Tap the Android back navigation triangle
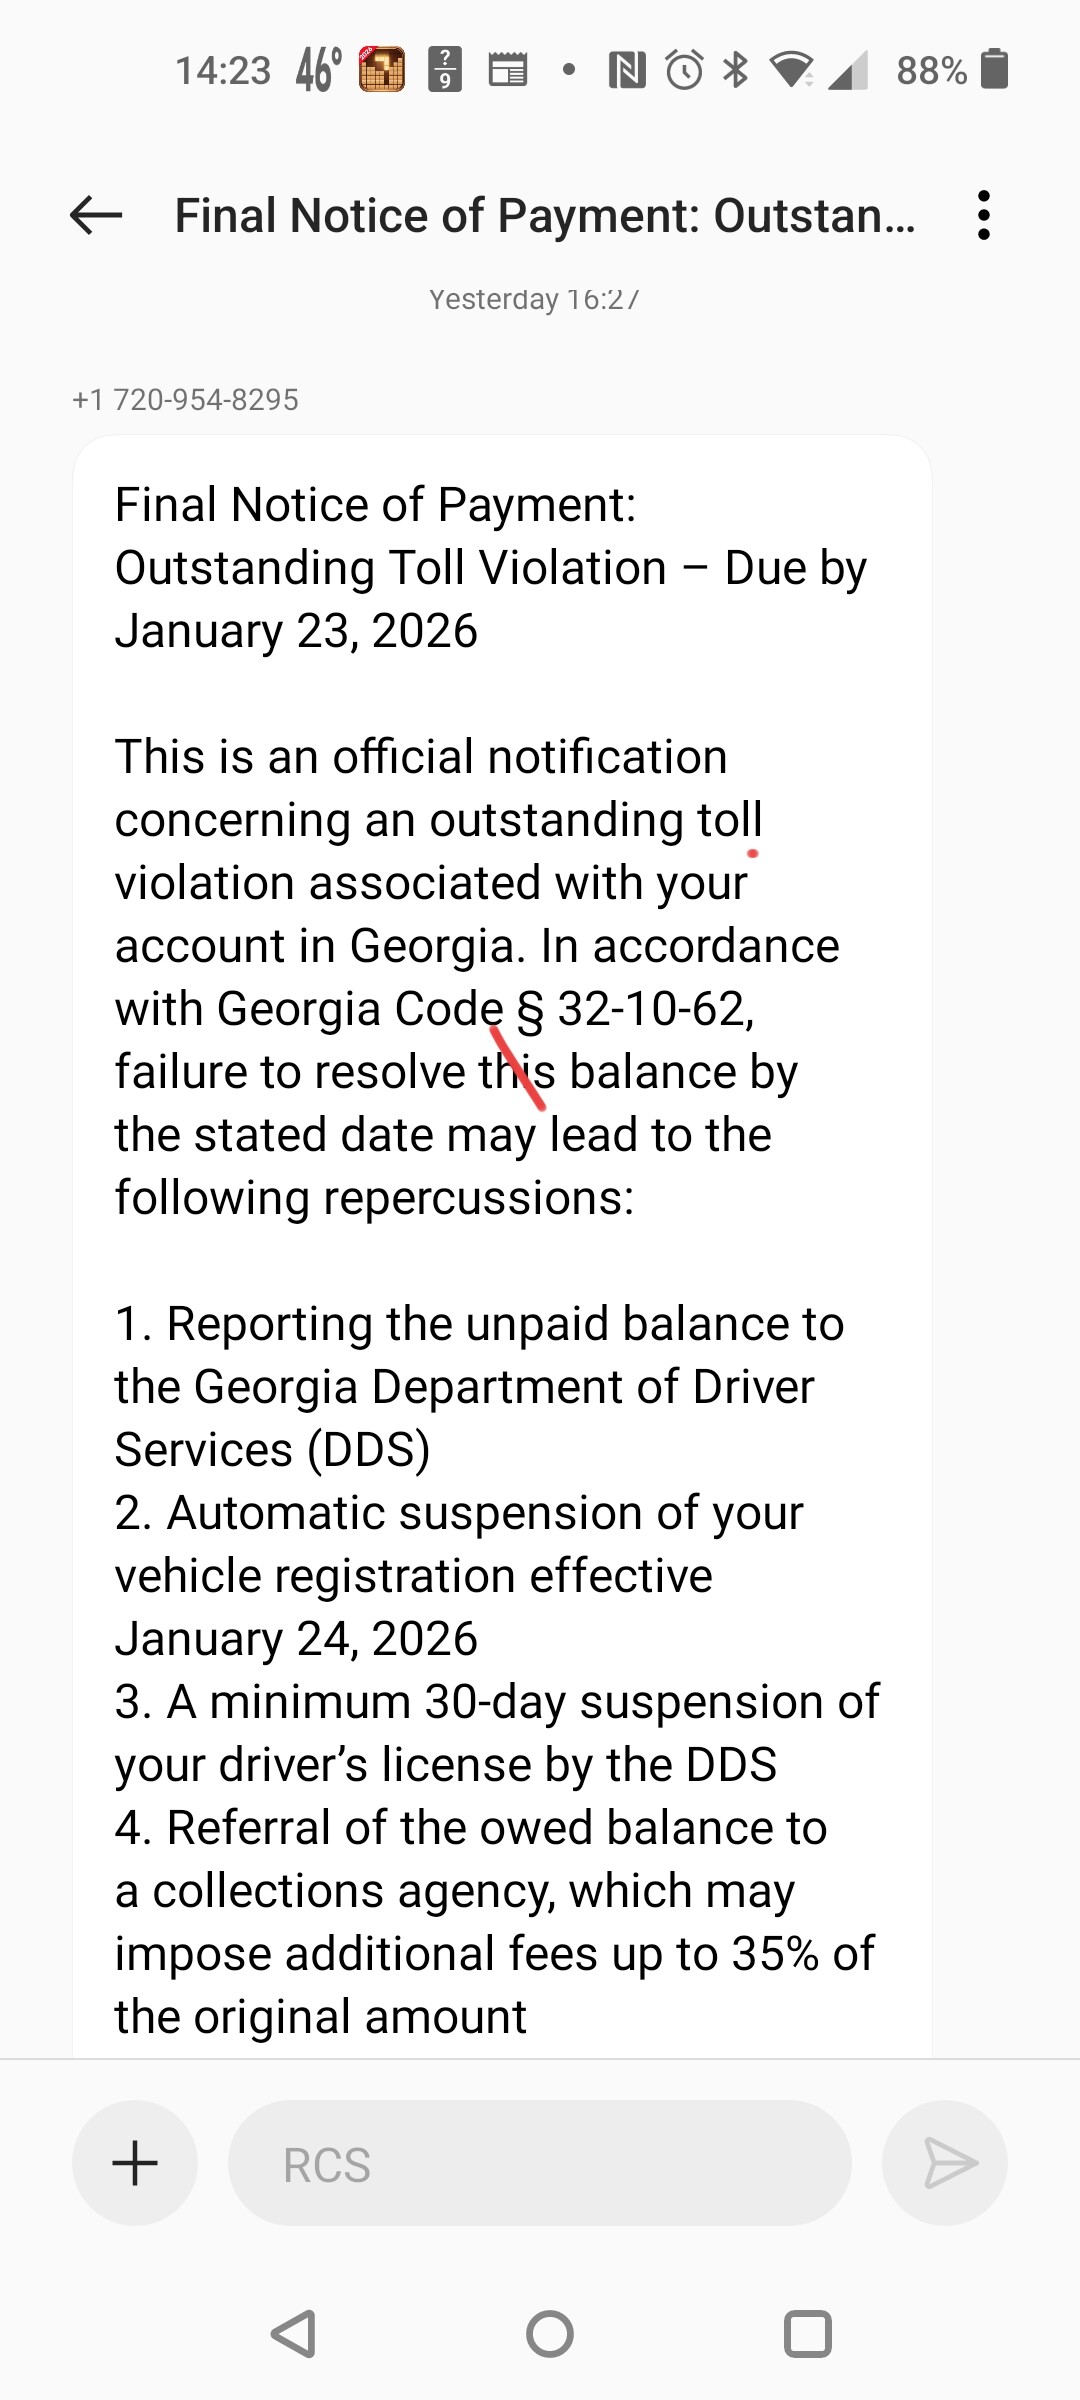Viewport: 1080px width, 2400px height. point(294,2334)
